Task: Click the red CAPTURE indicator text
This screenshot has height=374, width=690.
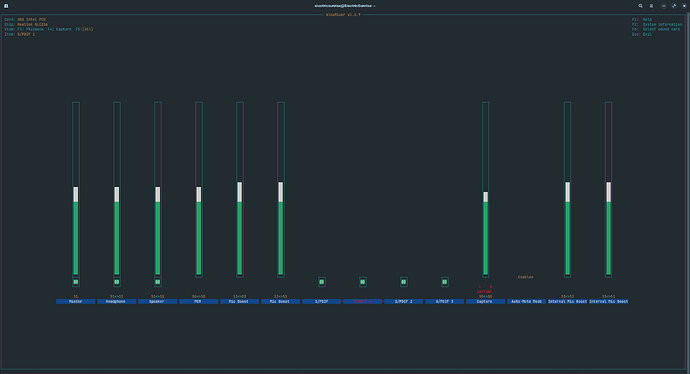Action: 485,292
